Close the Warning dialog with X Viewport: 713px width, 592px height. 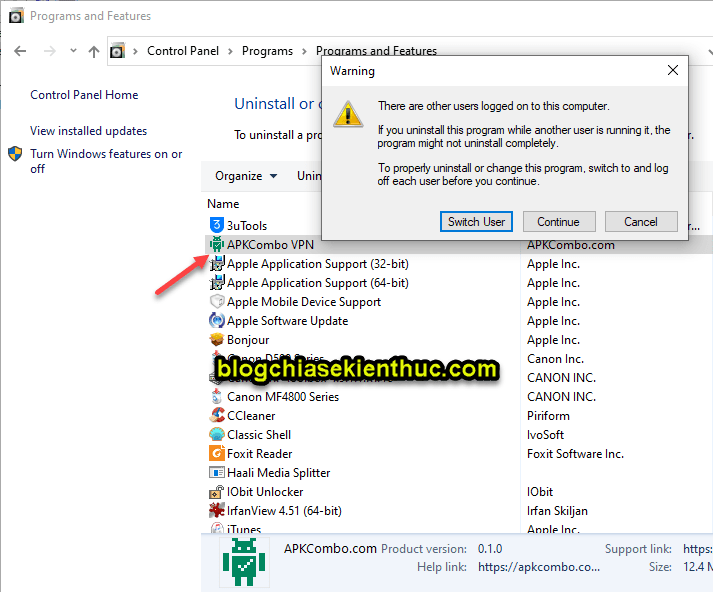tap(673, 70)
